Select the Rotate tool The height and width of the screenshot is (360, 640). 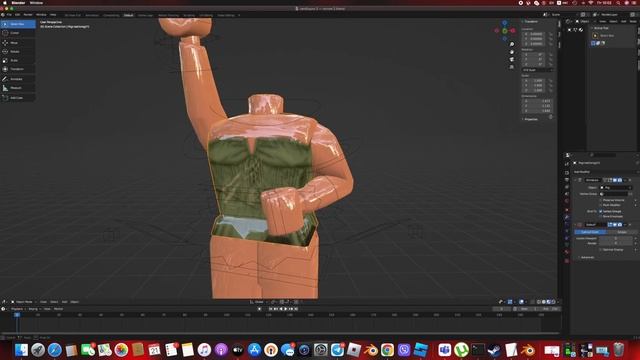click(x=18, y=52)
